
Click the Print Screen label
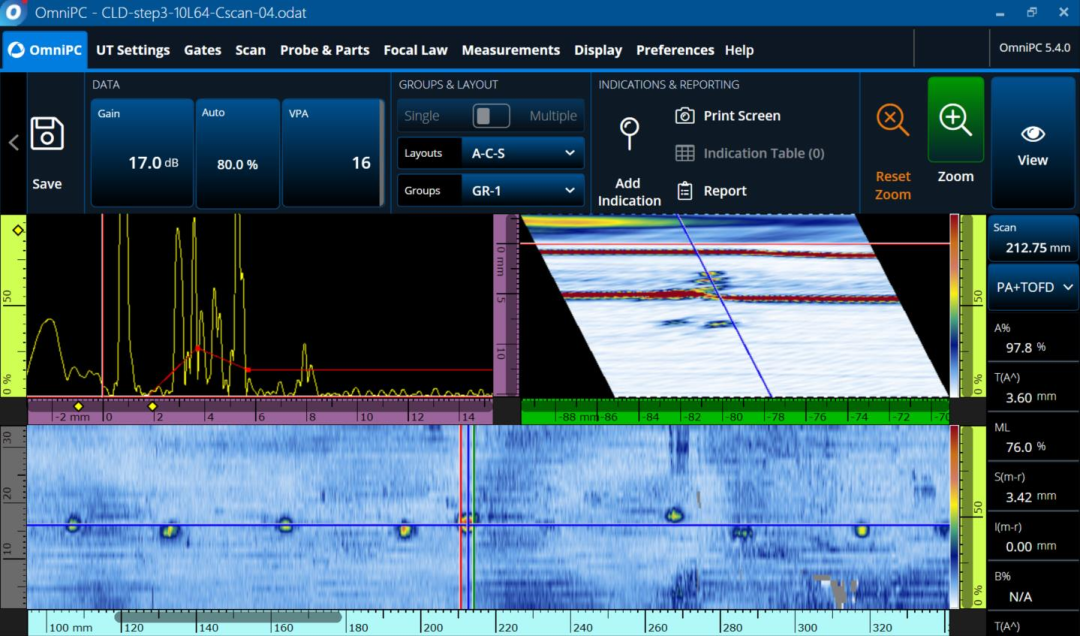742,116
